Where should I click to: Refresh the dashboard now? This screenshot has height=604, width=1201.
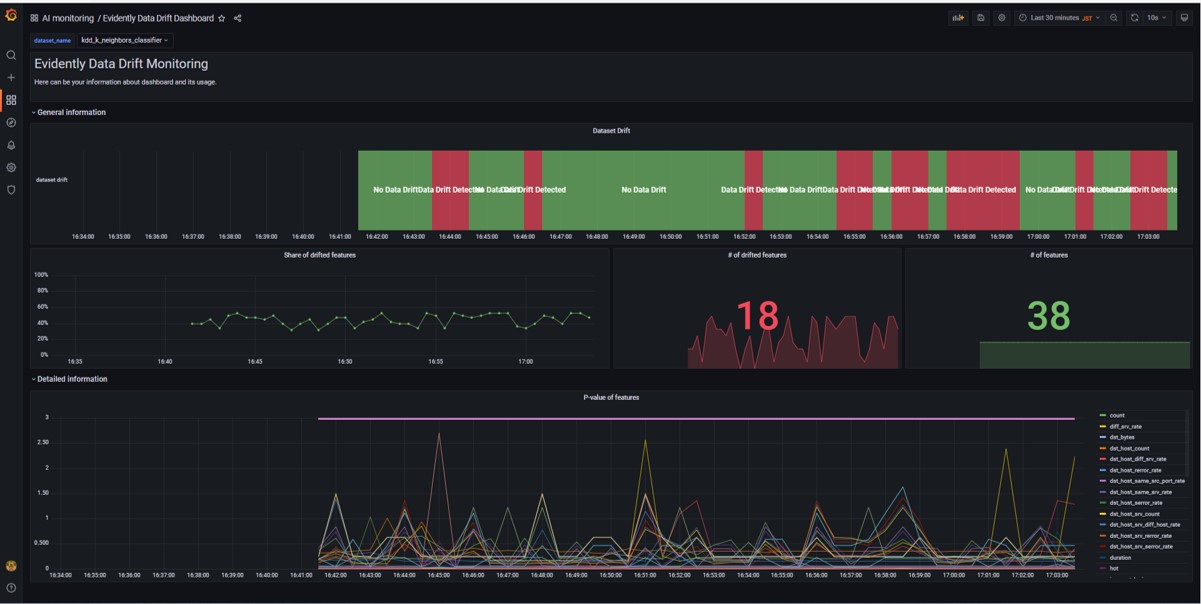click(x=1134, y=18)
